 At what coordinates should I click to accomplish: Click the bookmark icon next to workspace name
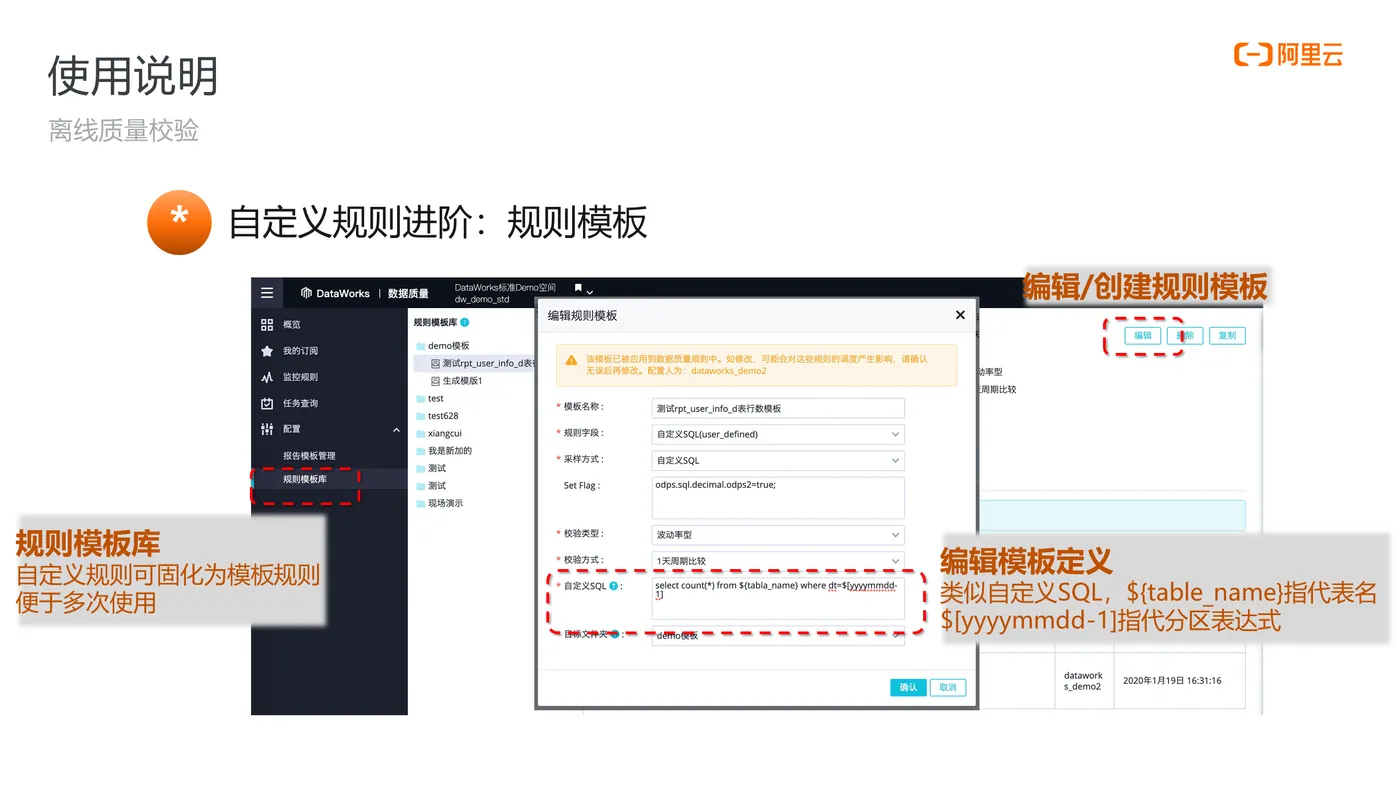pyautogui.click(x=578, y=288)
